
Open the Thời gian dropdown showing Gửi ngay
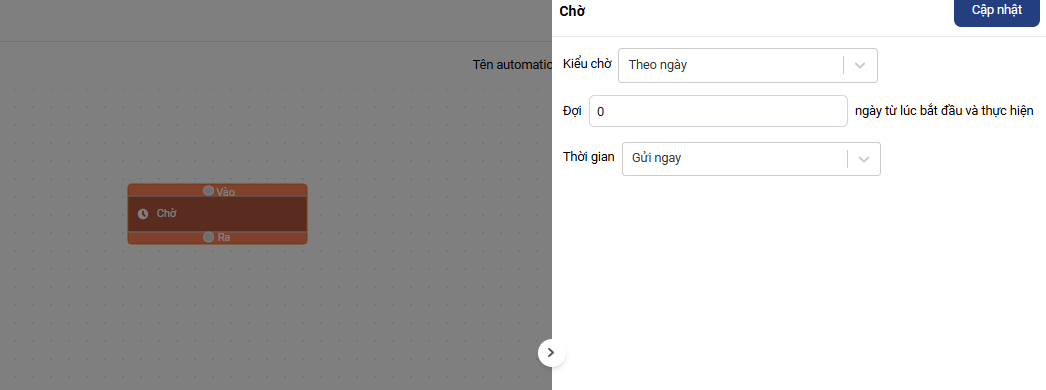click(751, 159)
